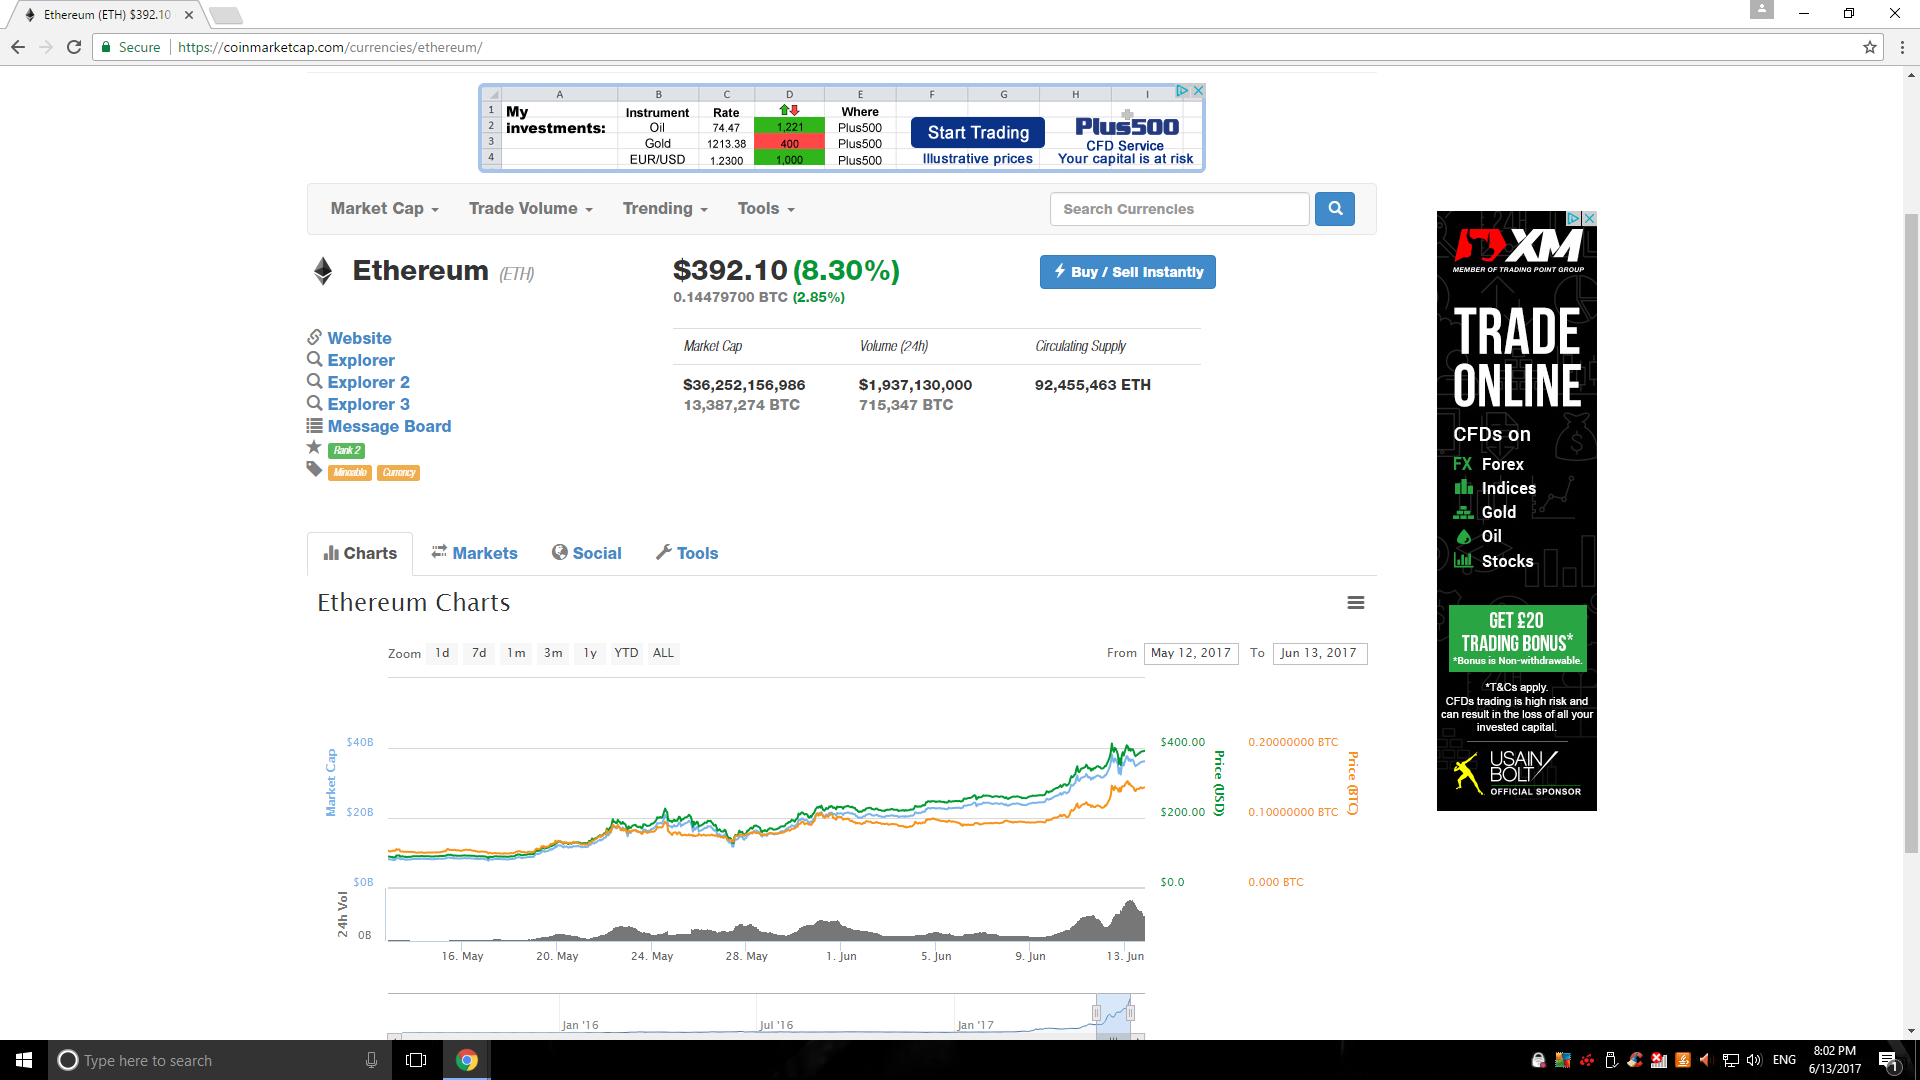Set chart zoom to 1d
This screenshot has height=1080, width=1920.
(442, 653)
